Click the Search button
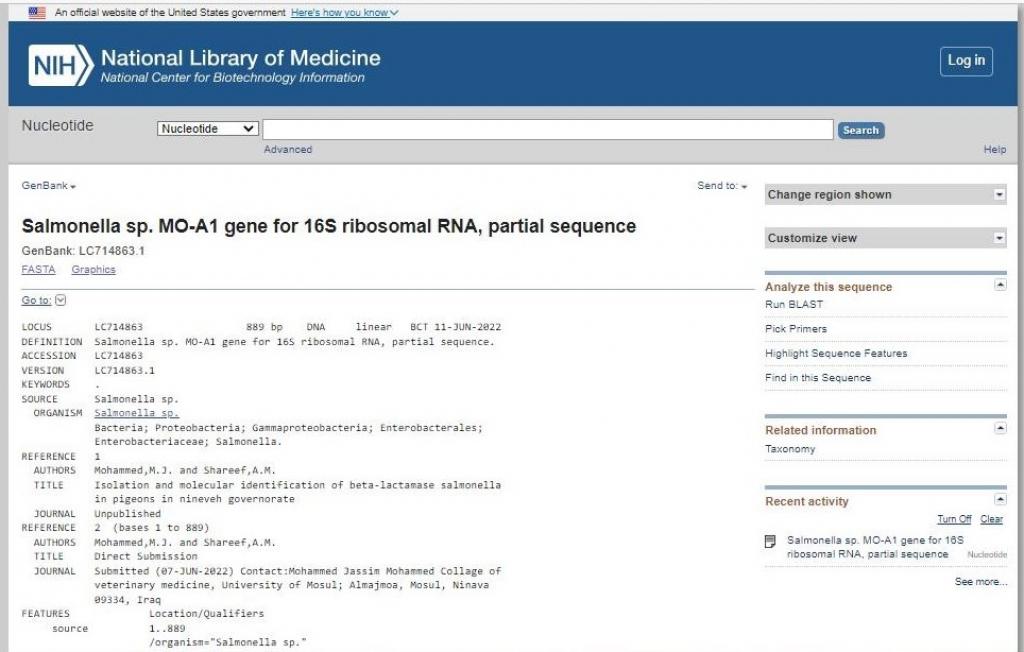The height and width of the screenshot is (652, 1024). pyautogui.click(x=860, y=130)
